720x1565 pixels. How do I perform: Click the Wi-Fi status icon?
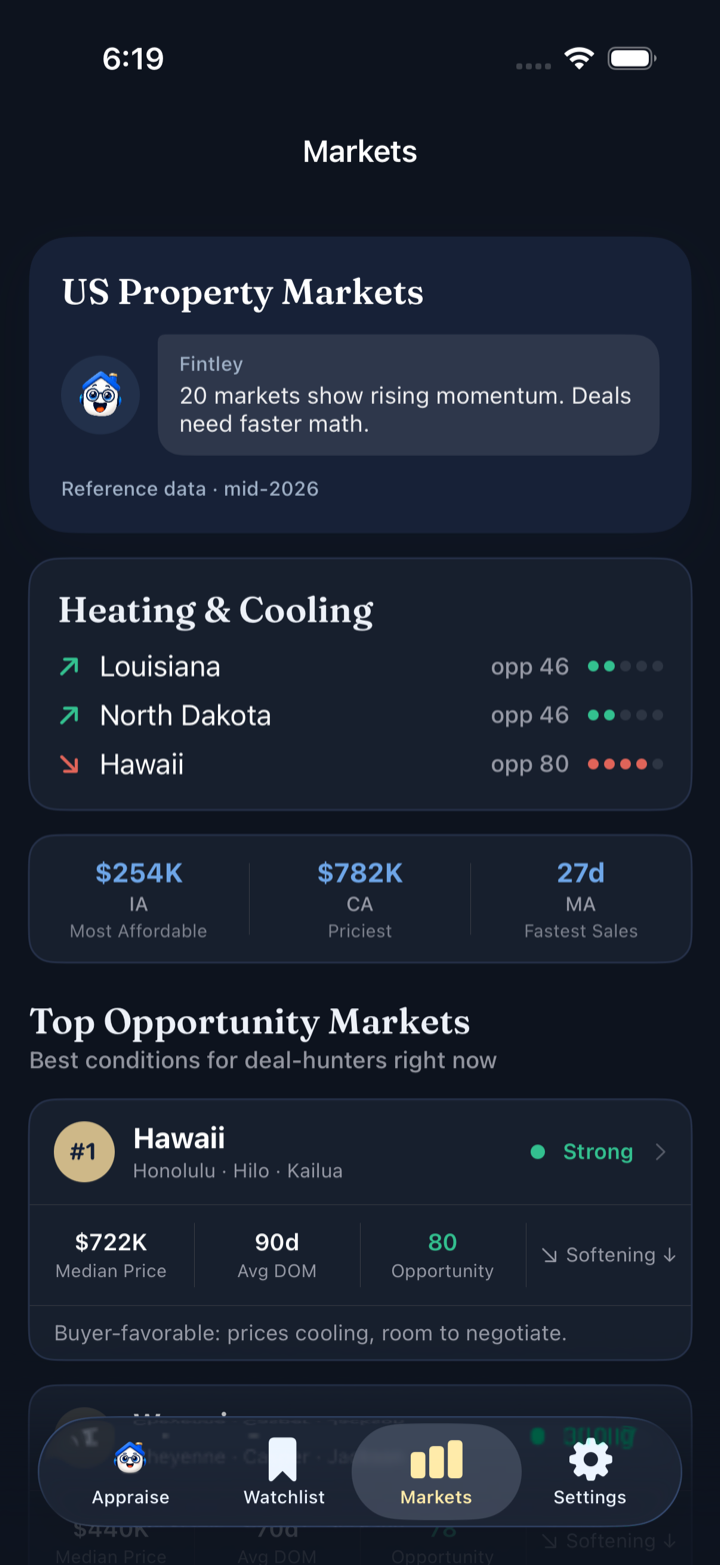tap(579, 58)
